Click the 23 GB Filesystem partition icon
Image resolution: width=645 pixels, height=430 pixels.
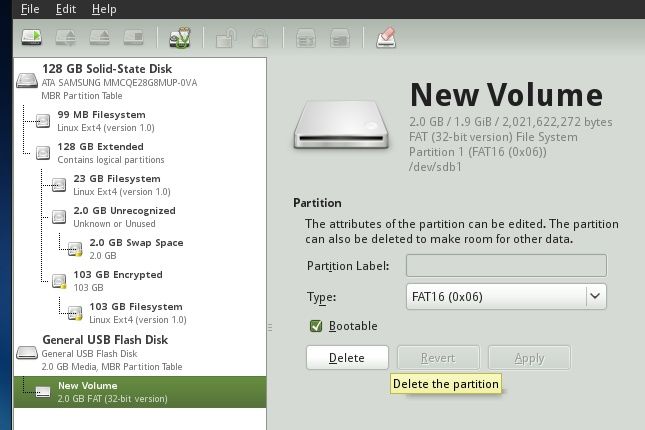(x=59, y=185)
